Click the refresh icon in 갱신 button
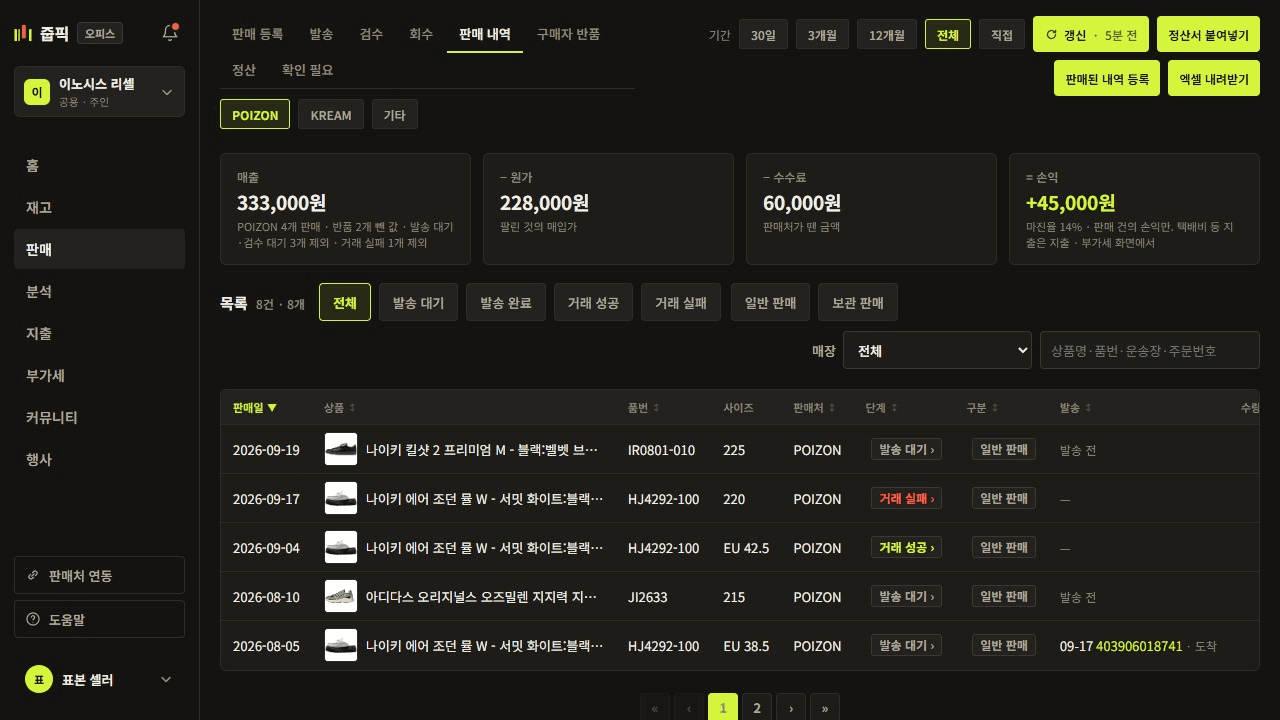This screenshot has height=720, width=1280. pyautogui.click(x=1051, y=34)
